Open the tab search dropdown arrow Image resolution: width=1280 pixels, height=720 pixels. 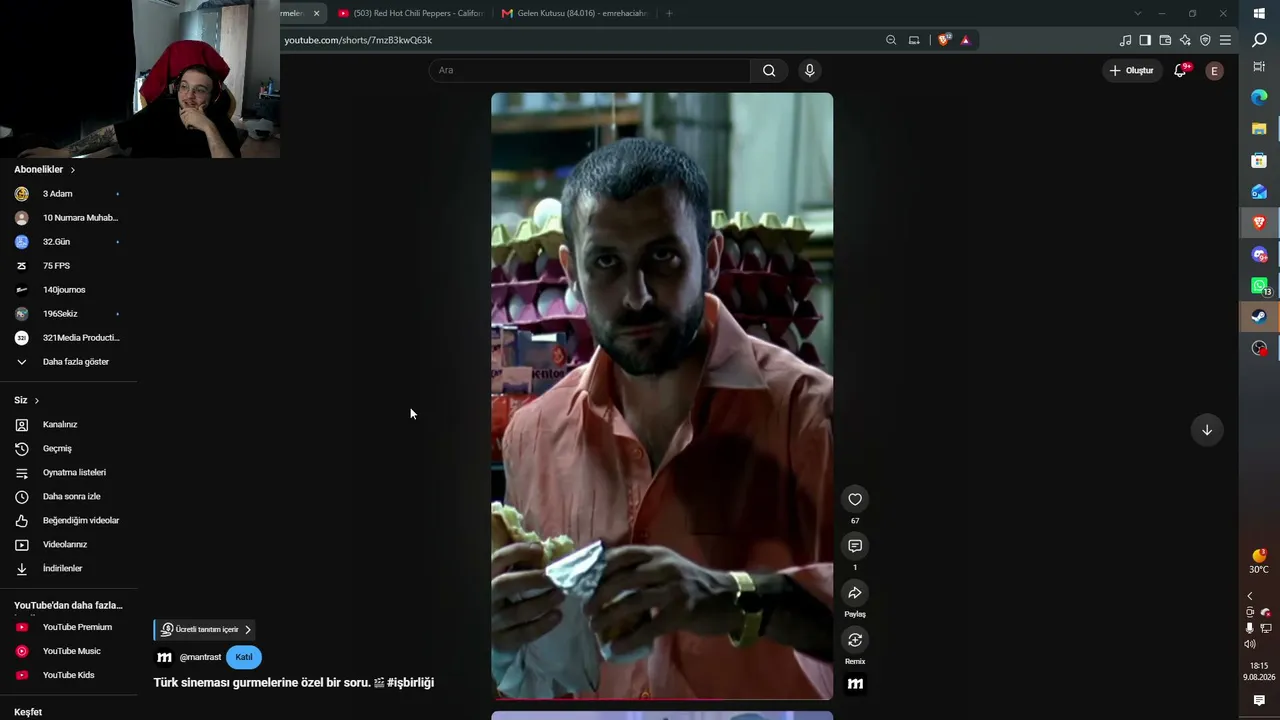1137,13
